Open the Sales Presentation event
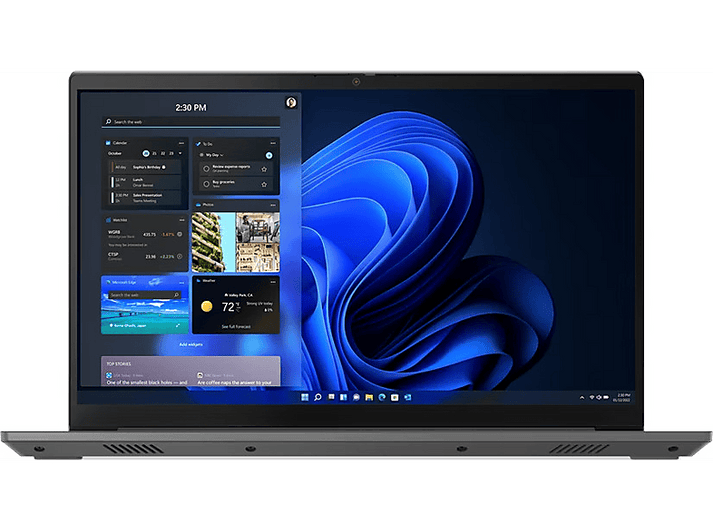 tap(146, 198)
